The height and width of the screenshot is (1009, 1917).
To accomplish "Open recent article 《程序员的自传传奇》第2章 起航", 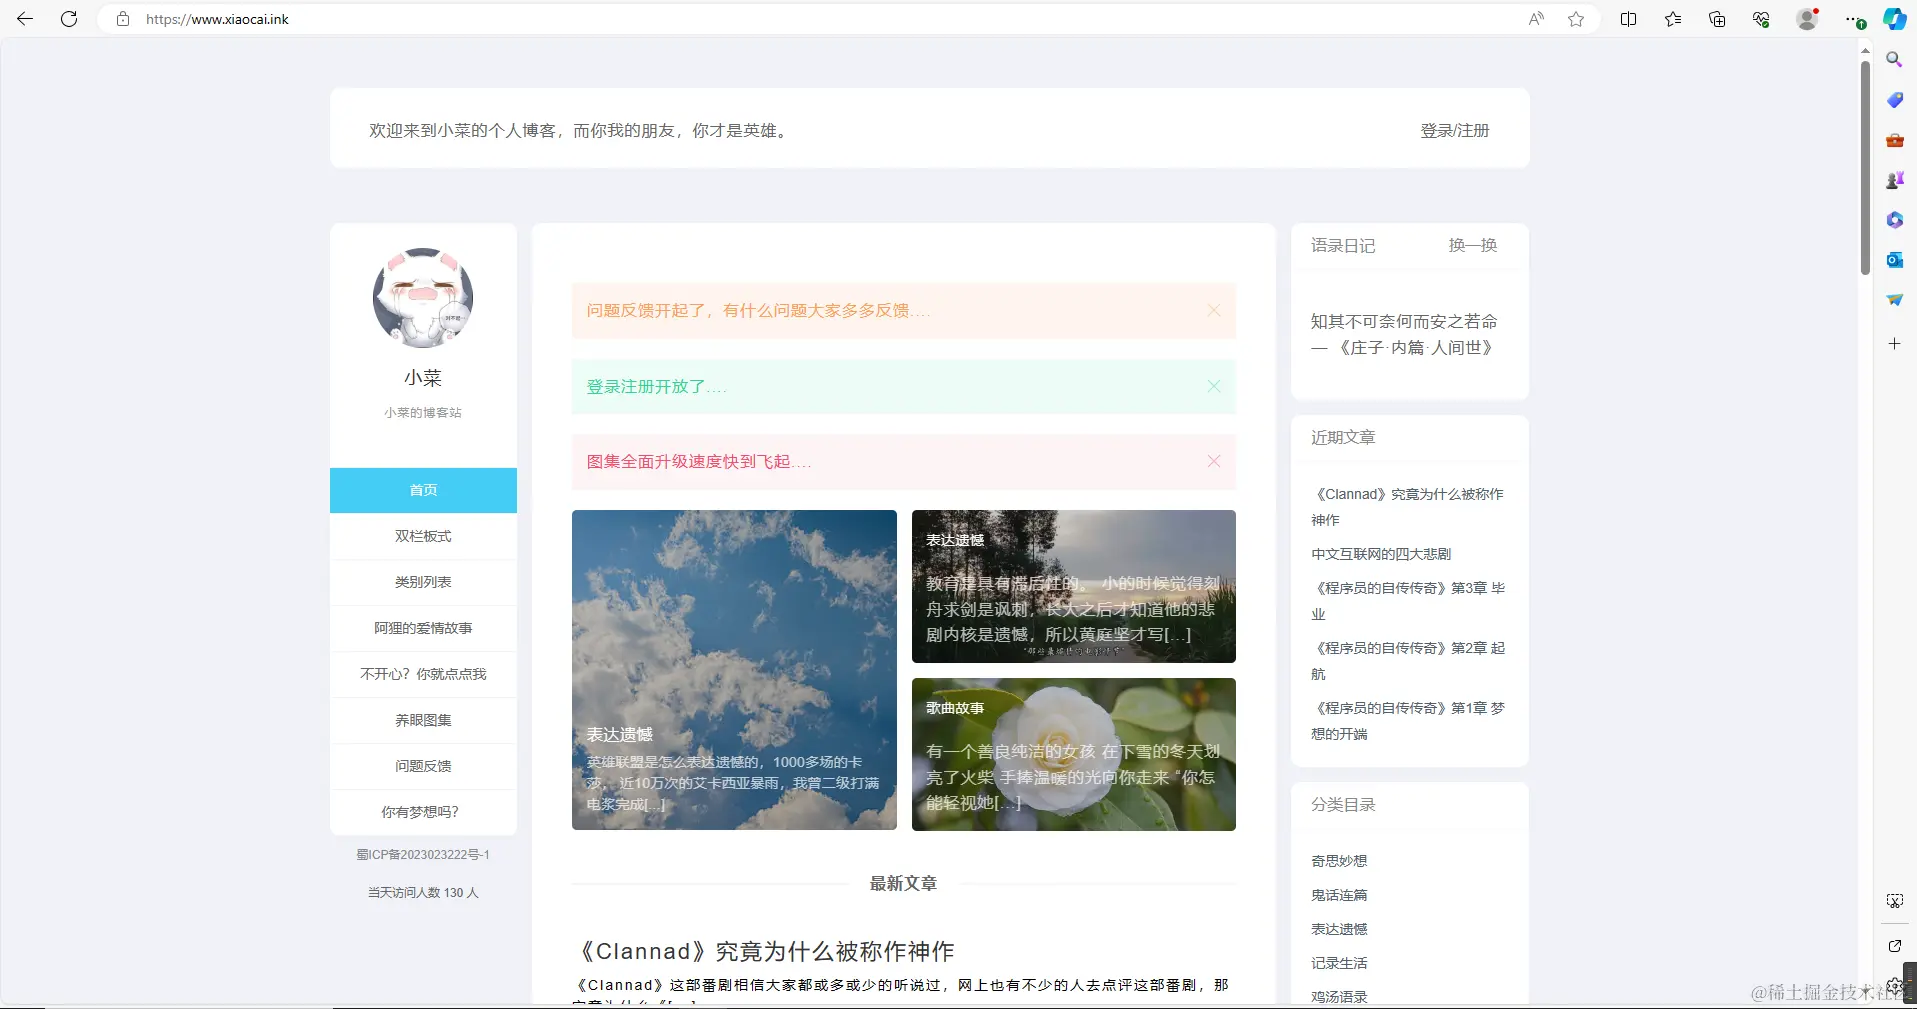I will (1408, 661).
